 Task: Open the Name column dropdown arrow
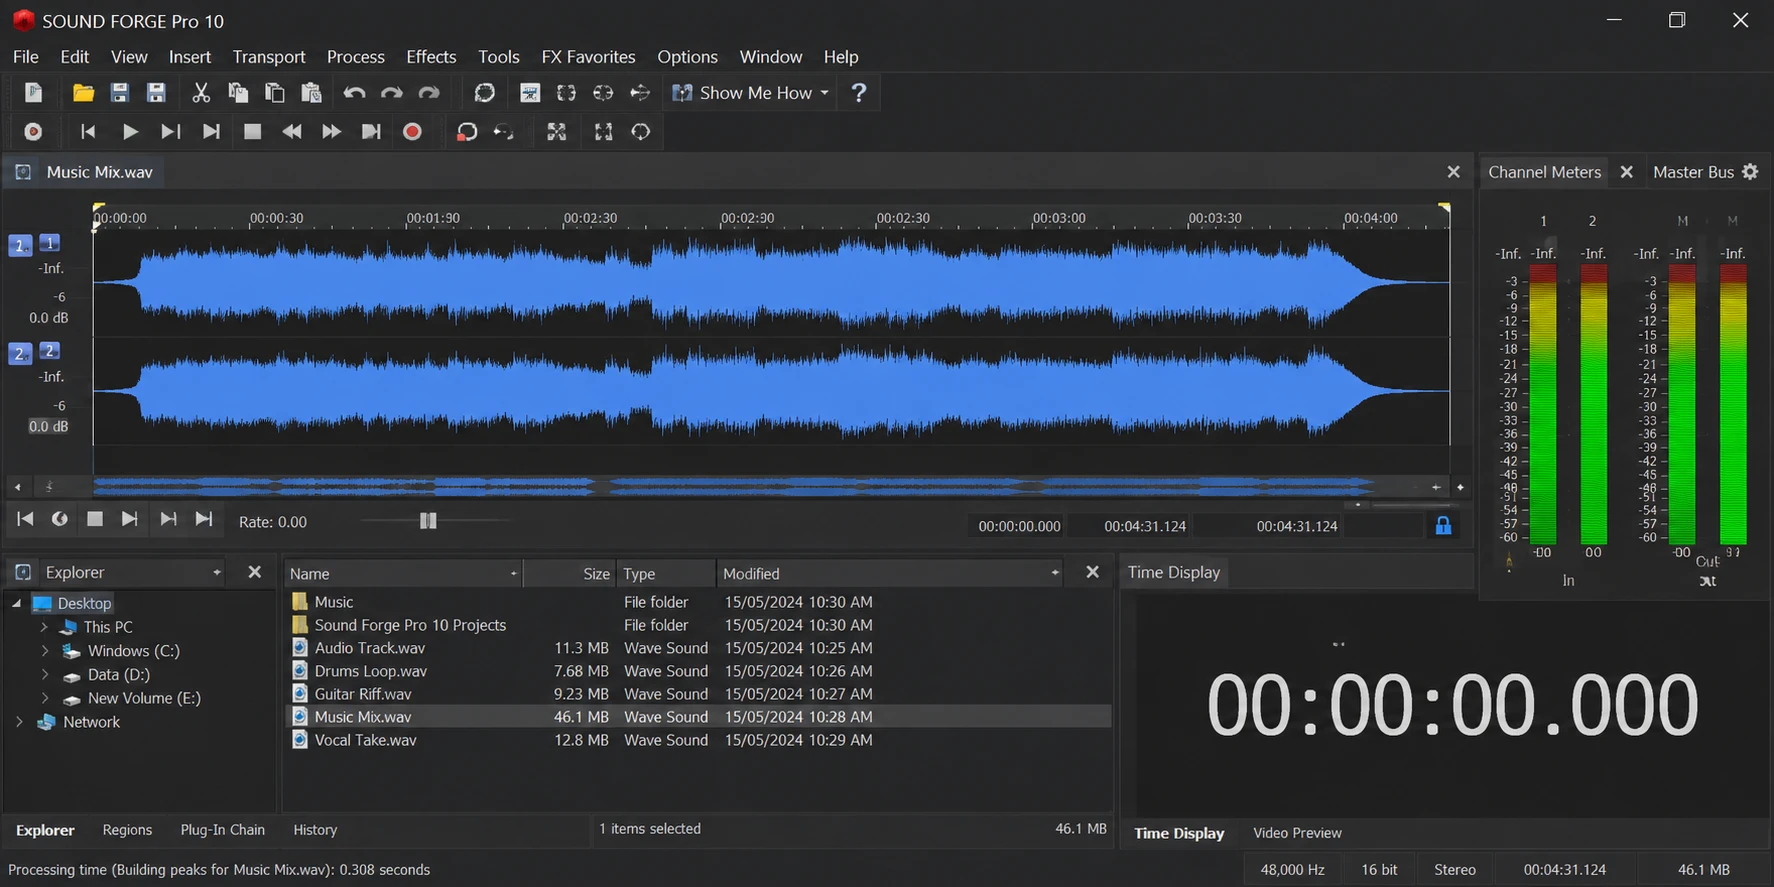coord(514,574)
